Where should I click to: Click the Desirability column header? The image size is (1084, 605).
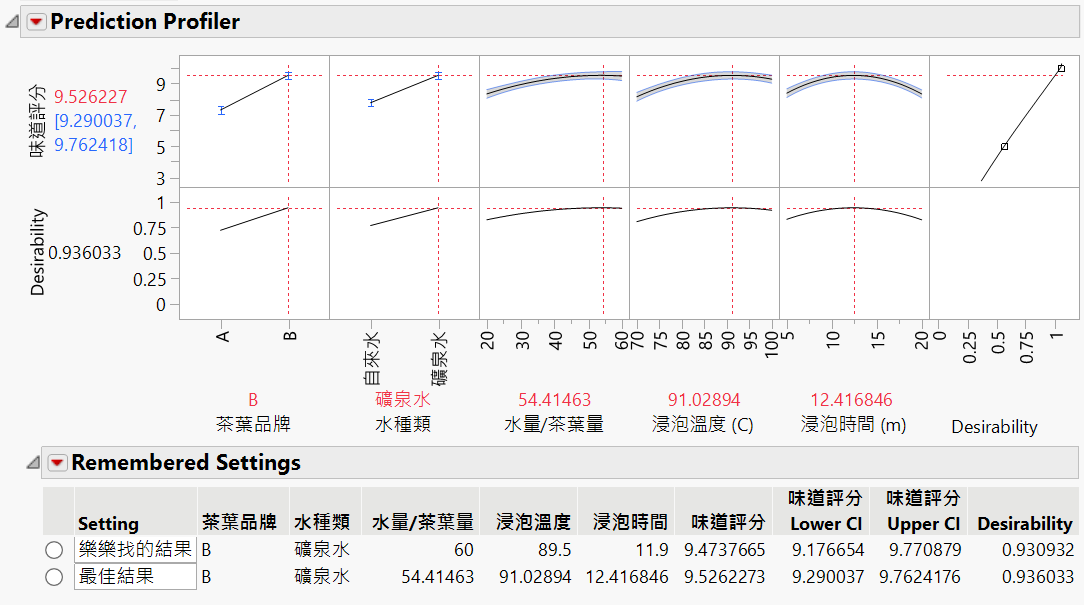(1024, 524)
